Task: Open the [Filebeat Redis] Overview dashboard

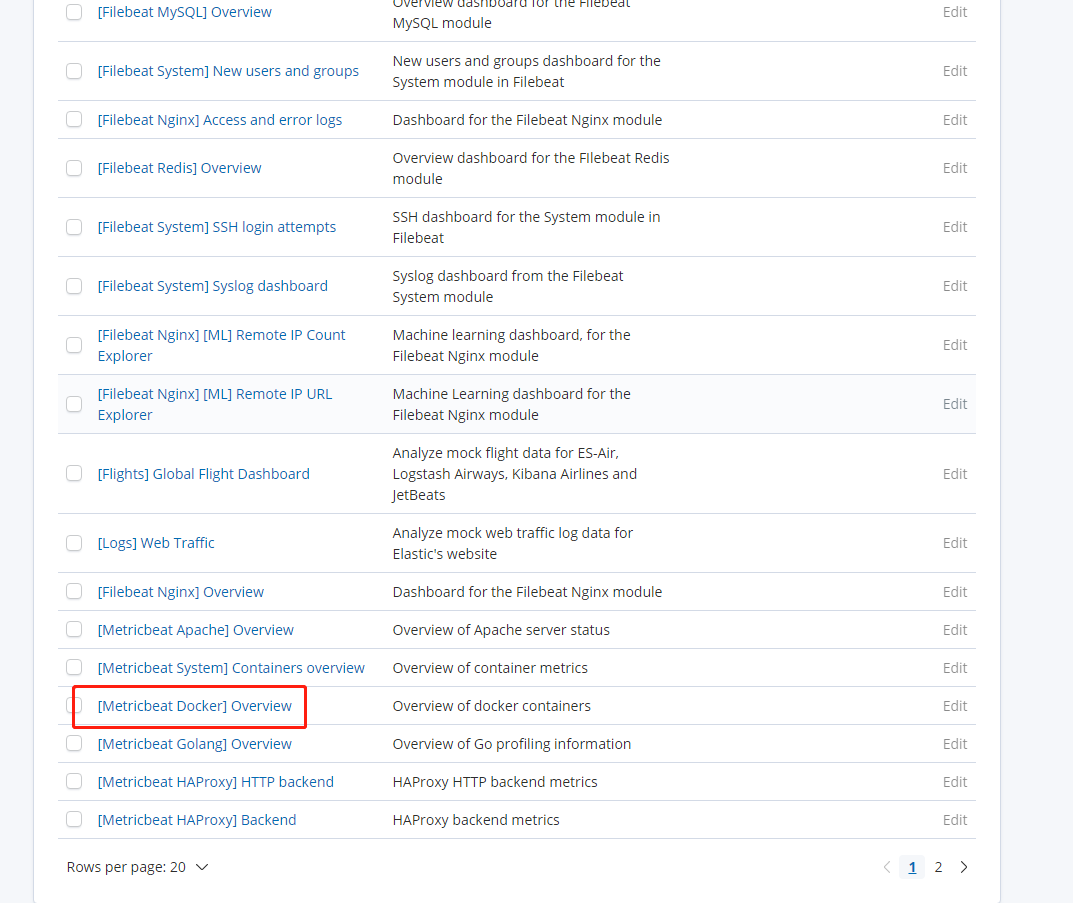Action: pos(179,168)
